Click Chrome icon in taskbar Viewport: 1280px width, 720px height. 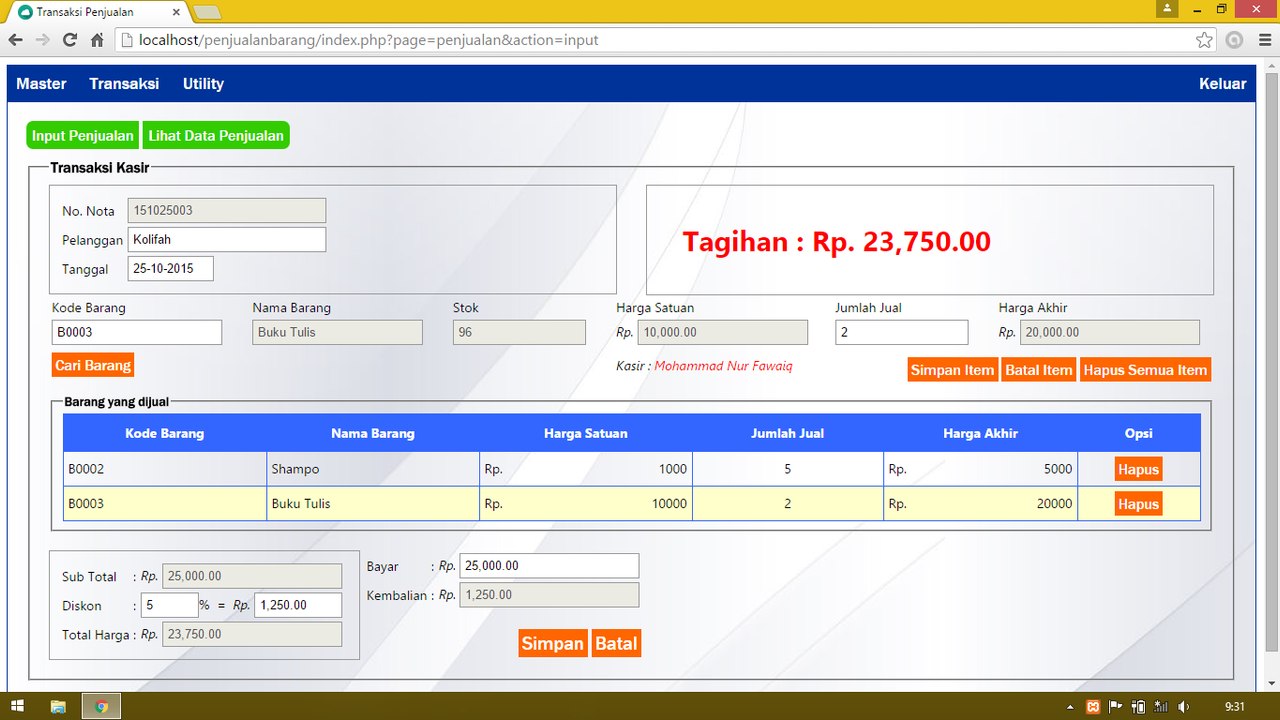[101, 706]
